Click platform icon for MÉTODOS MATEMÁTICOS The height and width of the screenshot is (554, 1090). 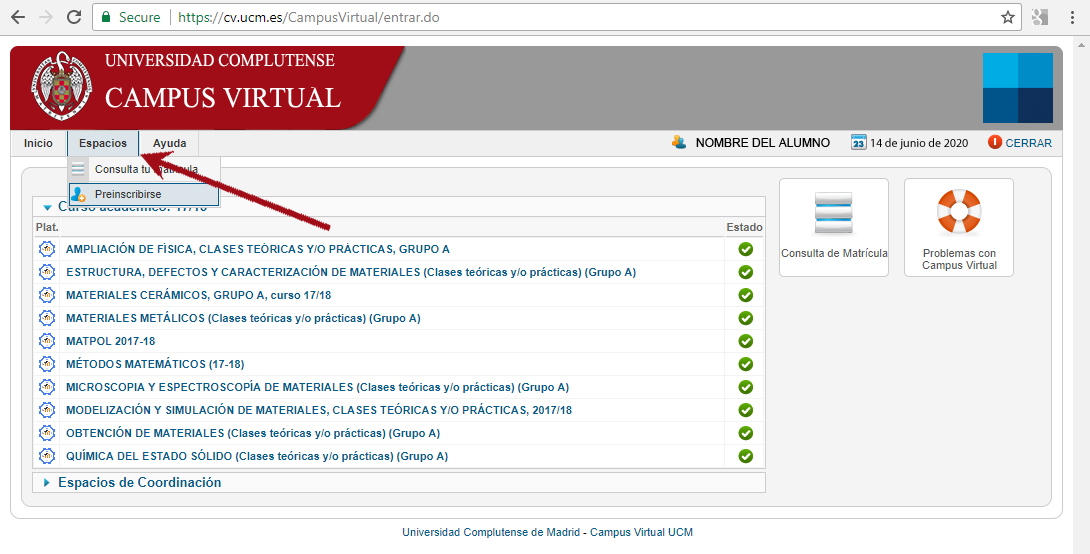click(47, 364)
